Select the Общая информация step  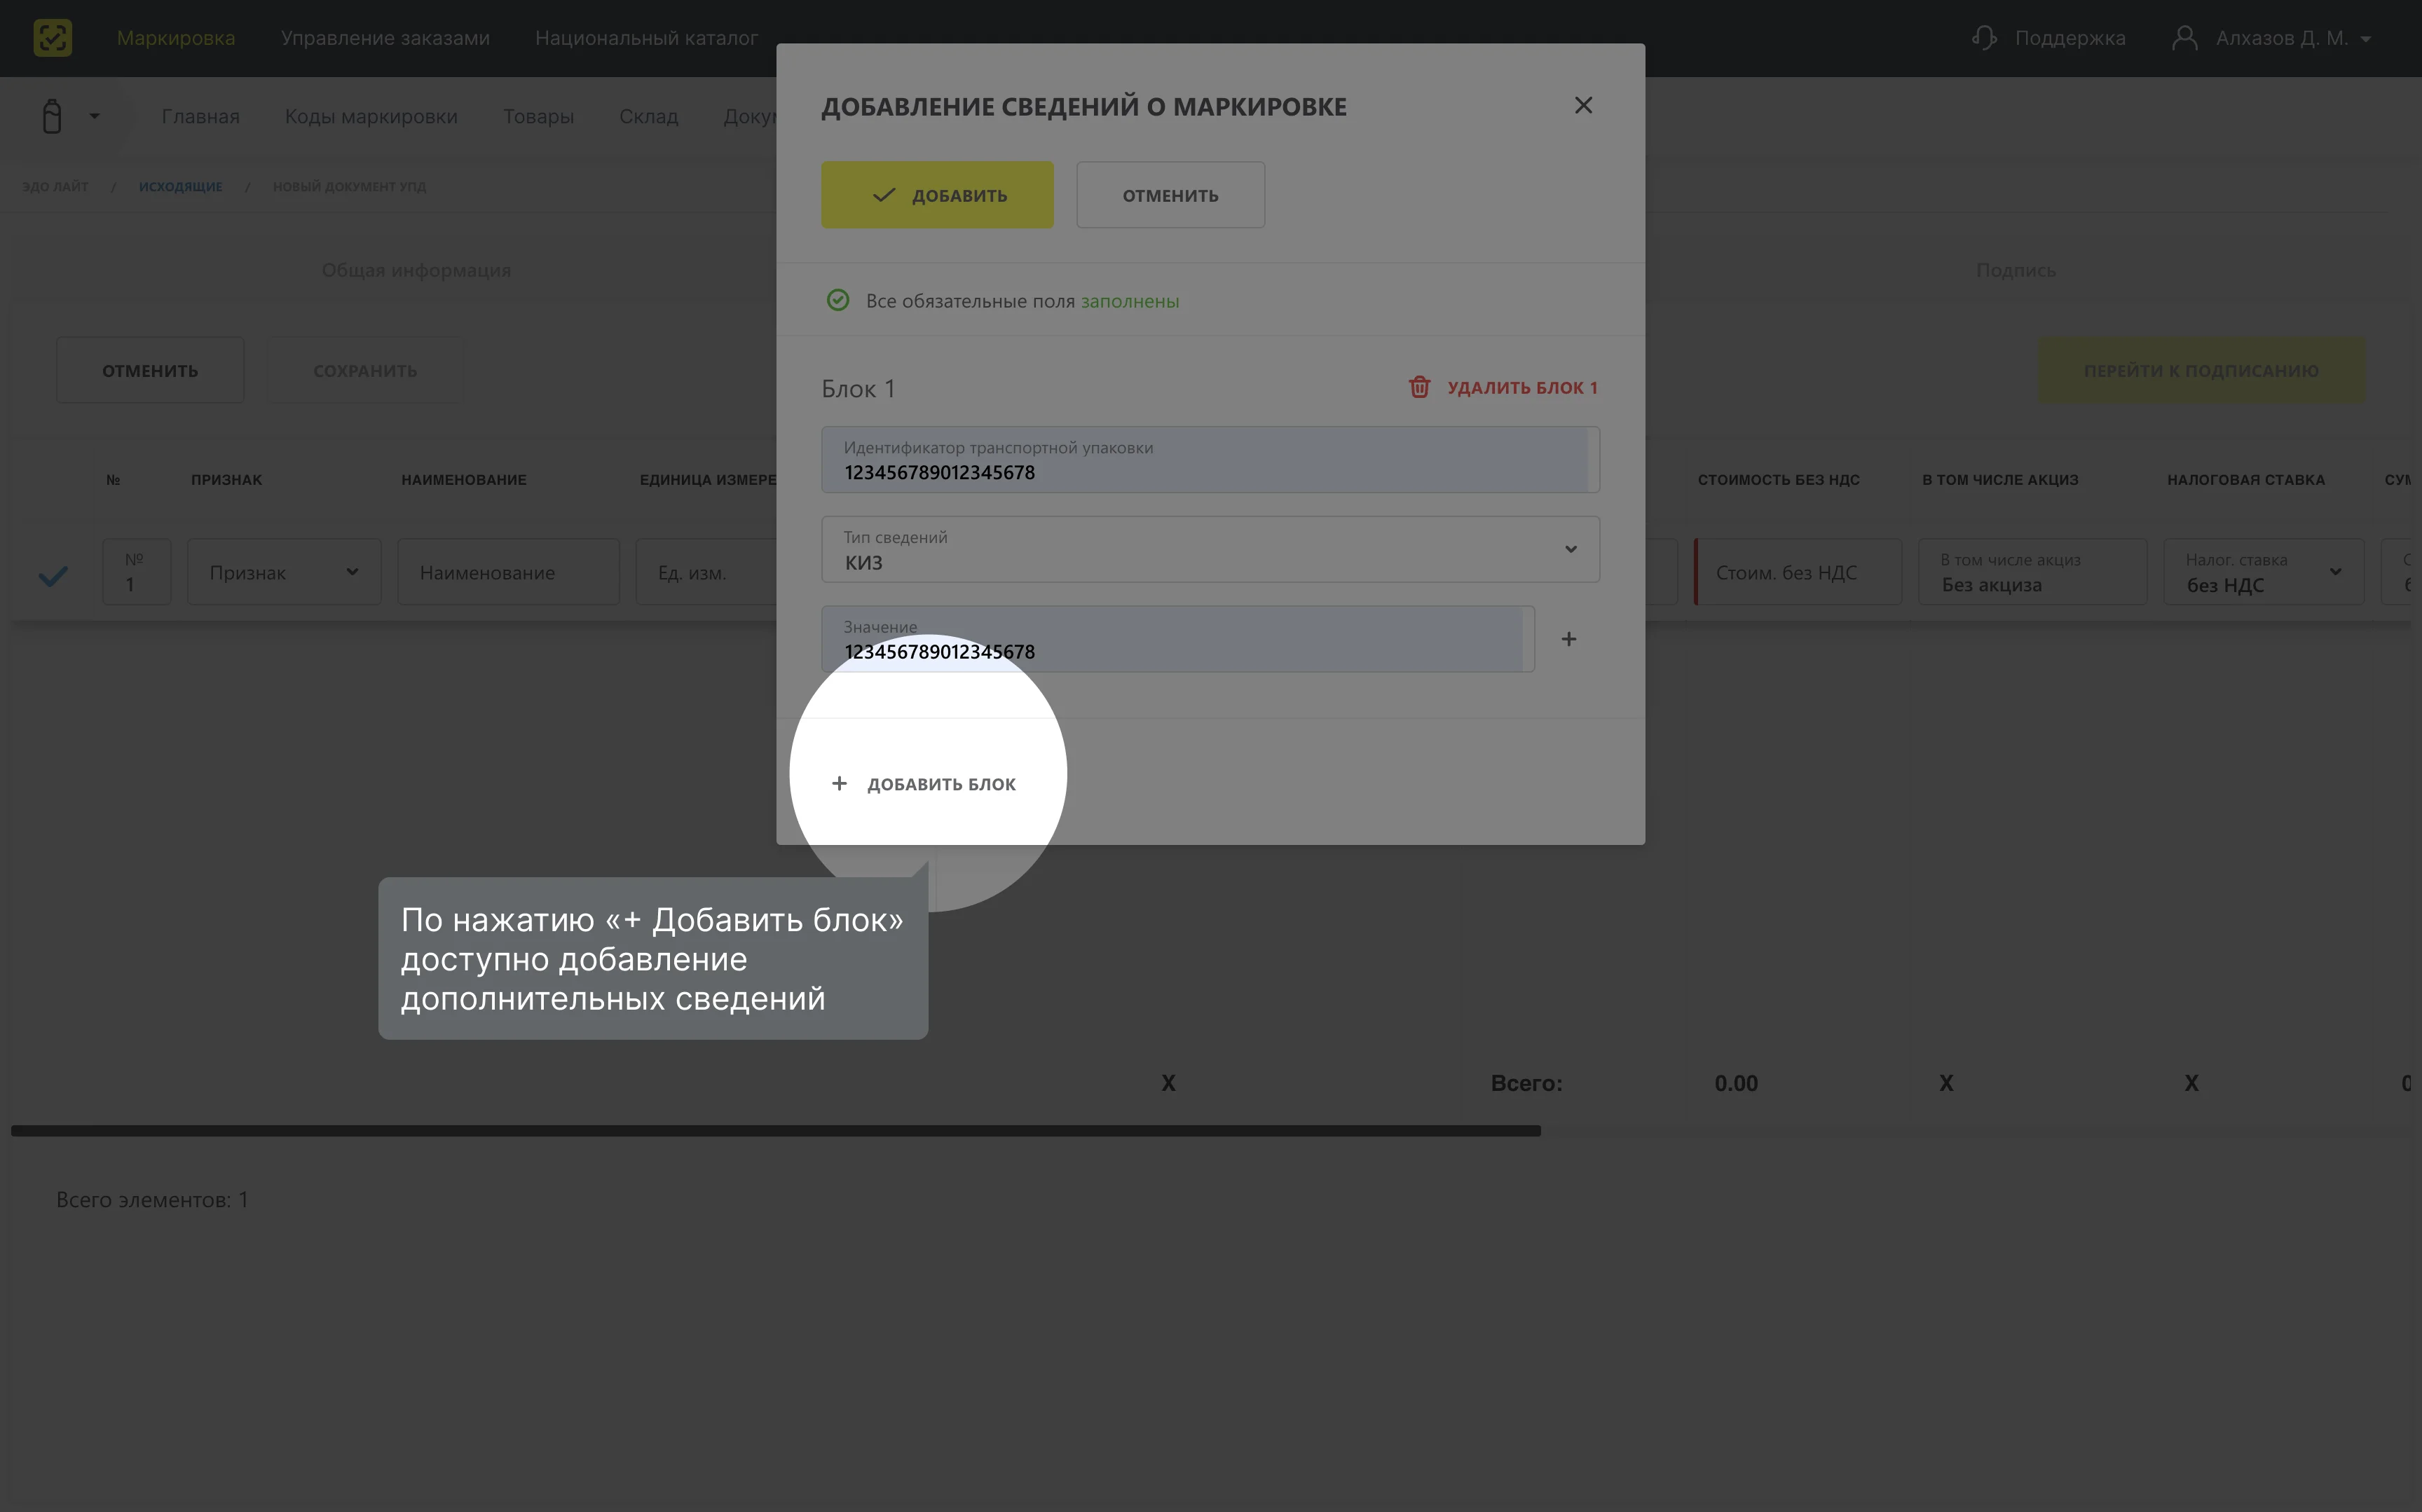point(416,270)
